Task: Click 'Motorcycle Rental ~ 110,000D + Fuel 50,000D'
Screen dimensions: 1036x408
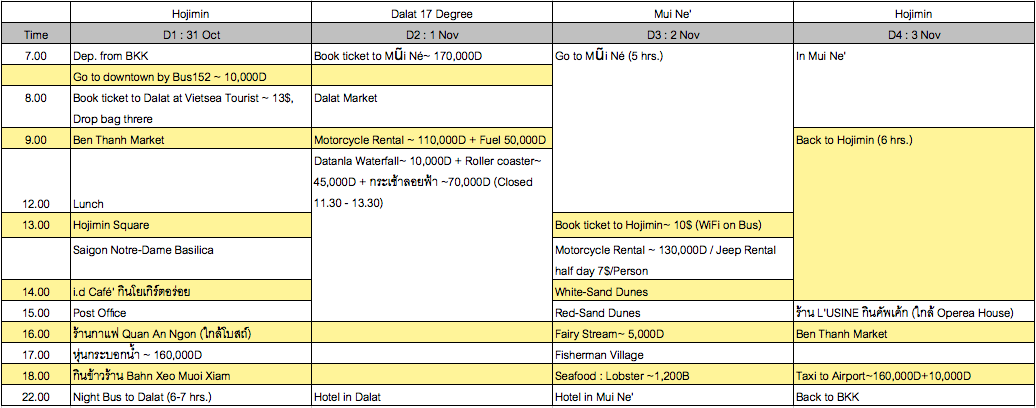Action: click(x=431, y=139)
